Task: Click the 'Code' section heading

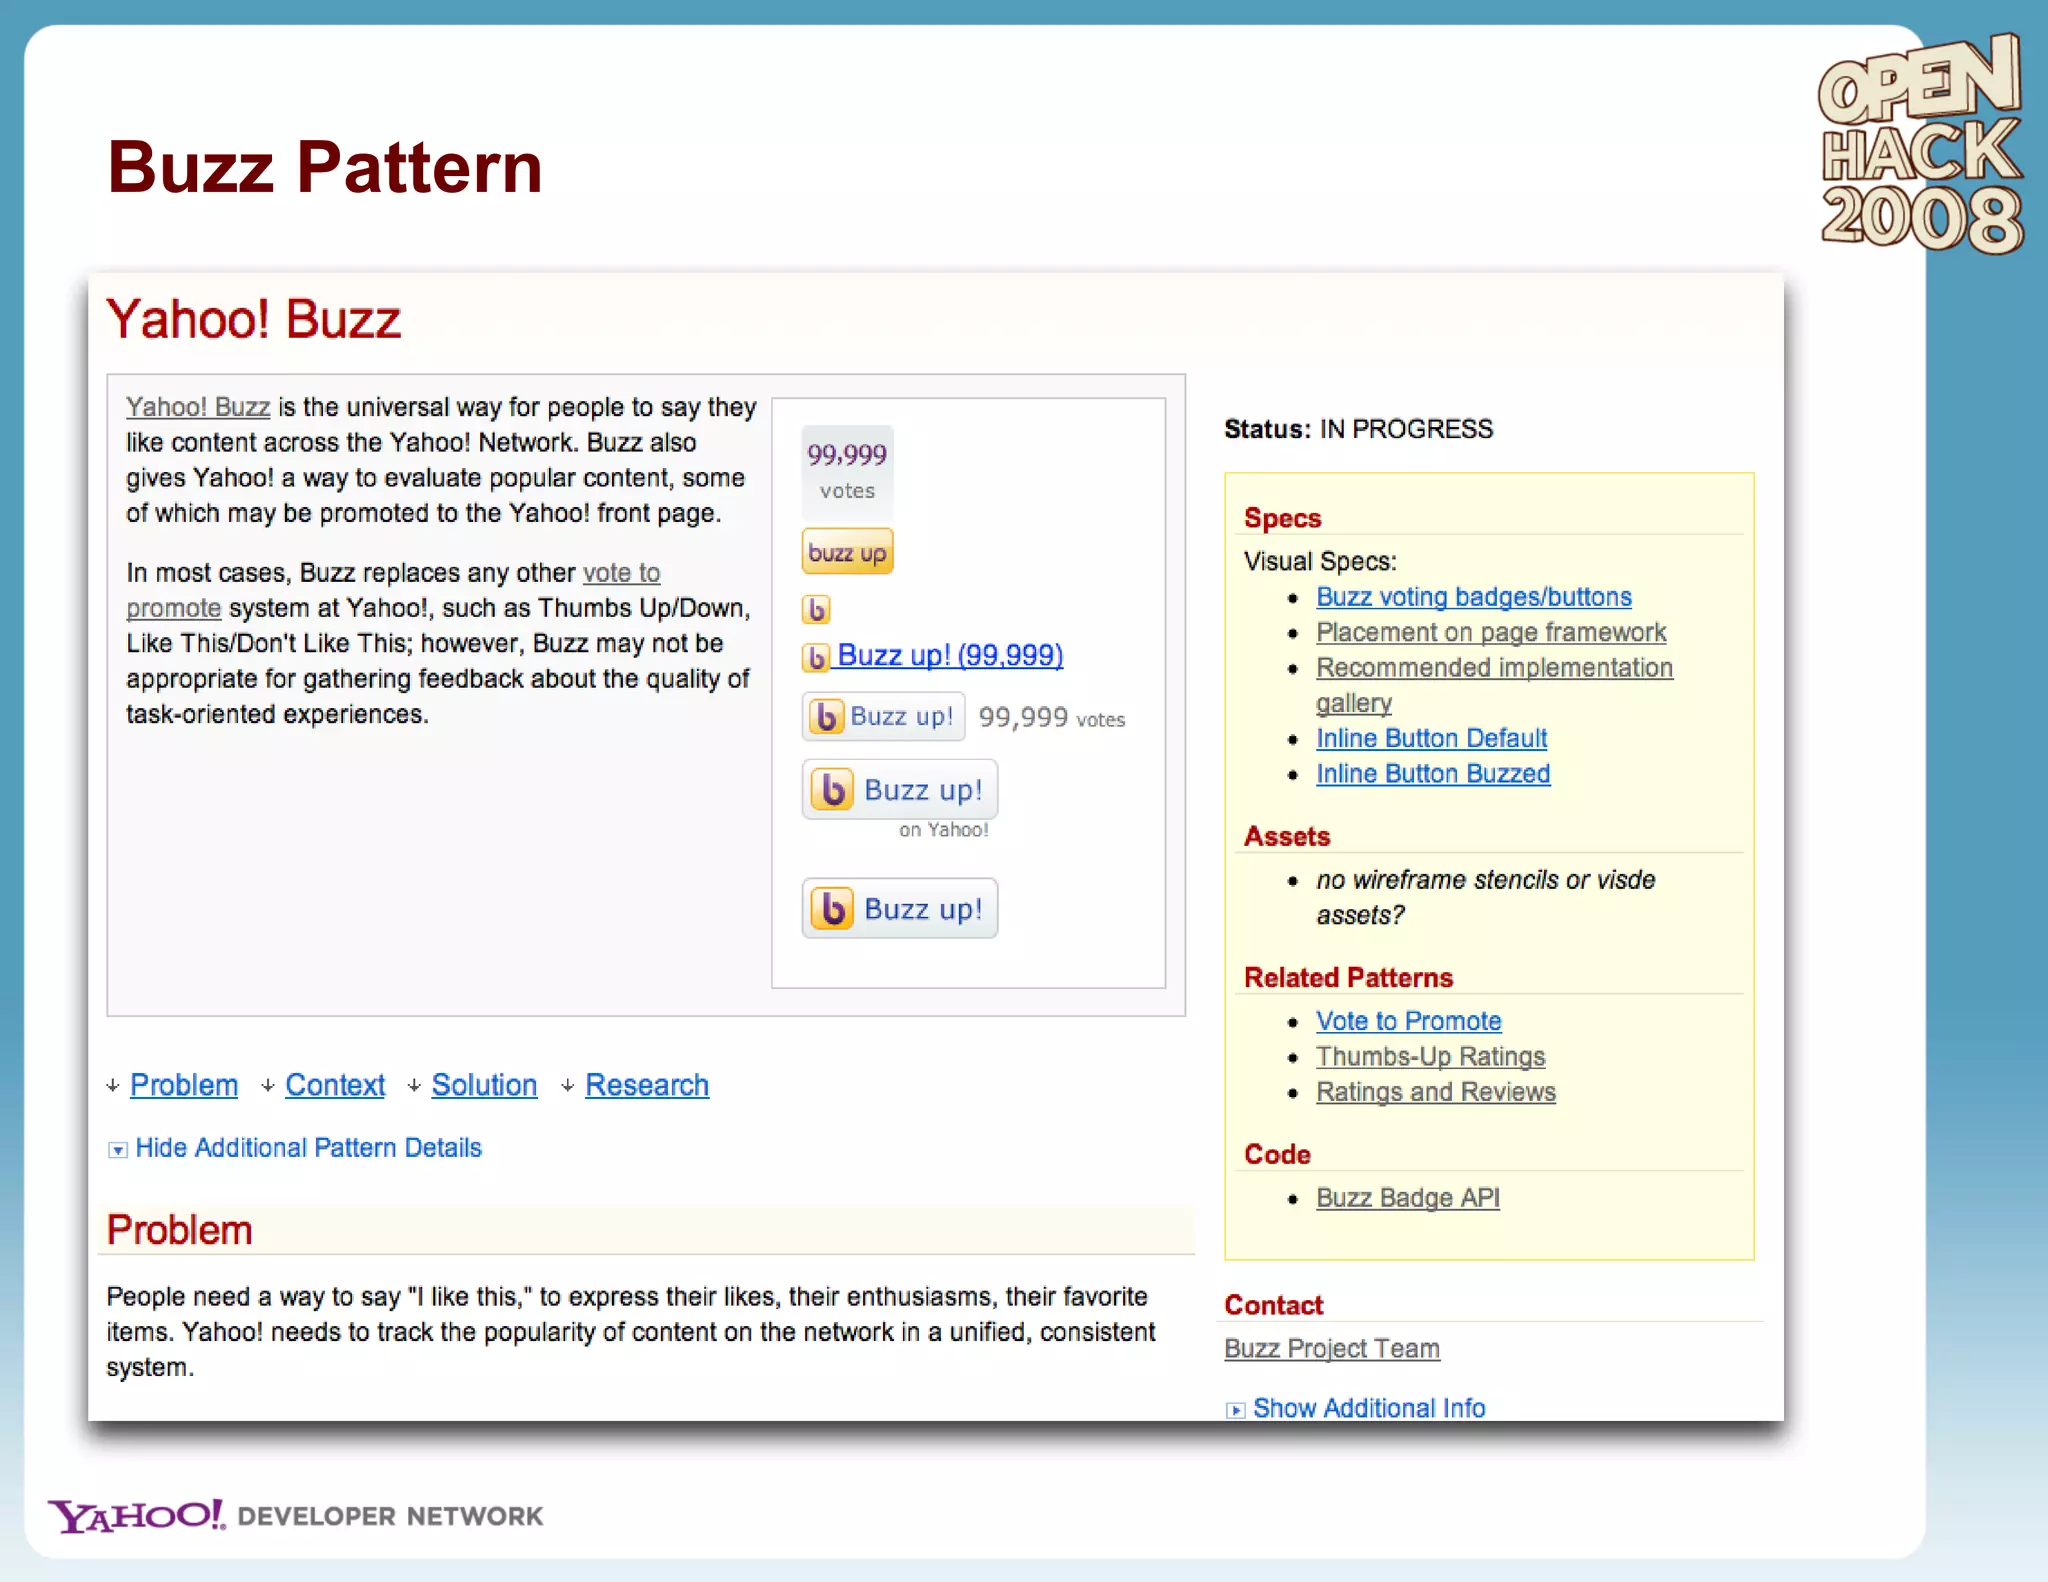Action: click(1277, 1154)
